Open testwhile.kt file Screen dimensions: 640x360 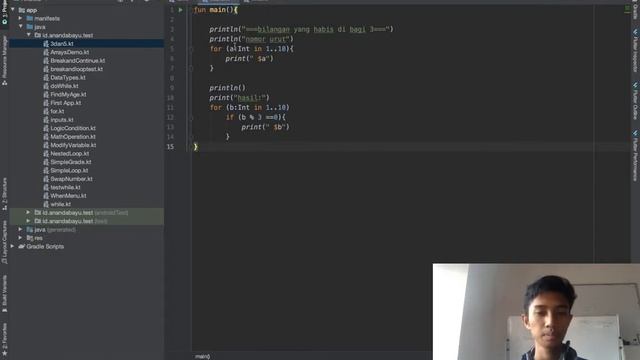pyautogui.click(x=65, y=187)
